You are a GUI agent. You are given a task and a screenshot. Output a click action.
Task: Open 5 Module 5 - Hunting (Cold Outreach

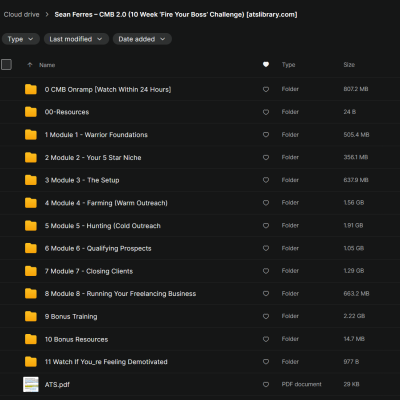tap(103, 226)
